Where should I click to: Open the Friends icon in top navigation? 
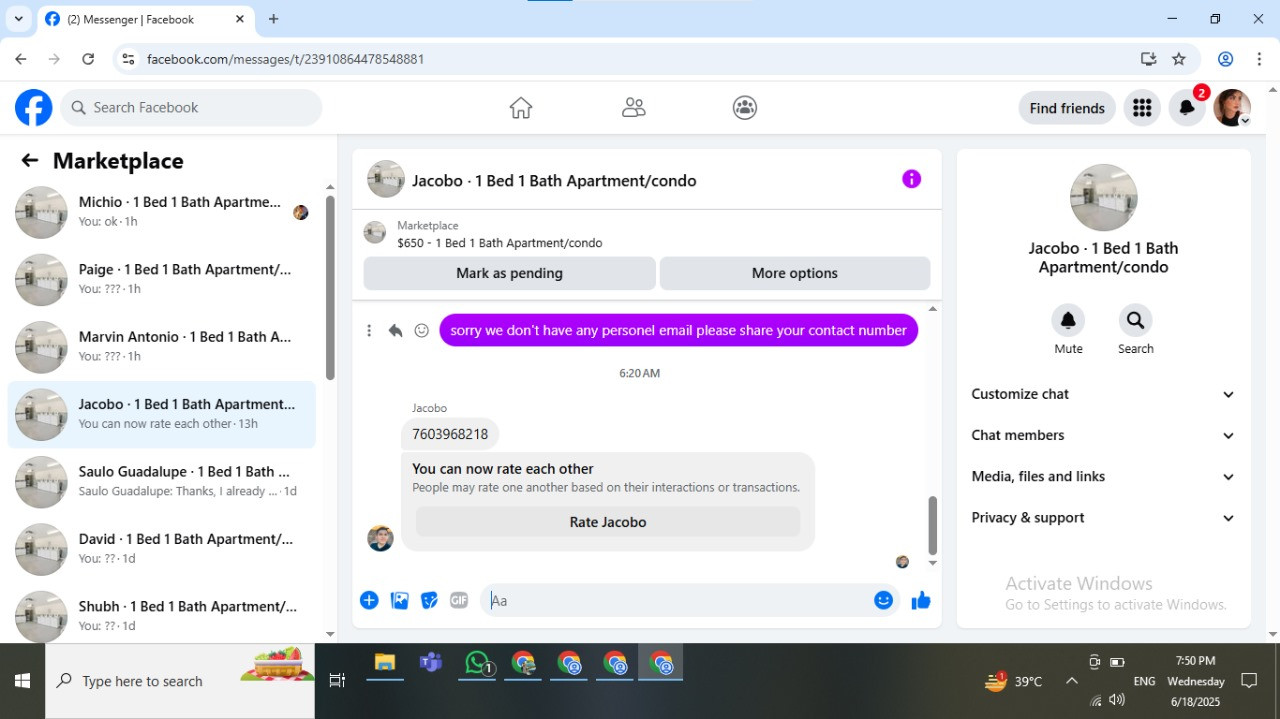click(633, 107)
